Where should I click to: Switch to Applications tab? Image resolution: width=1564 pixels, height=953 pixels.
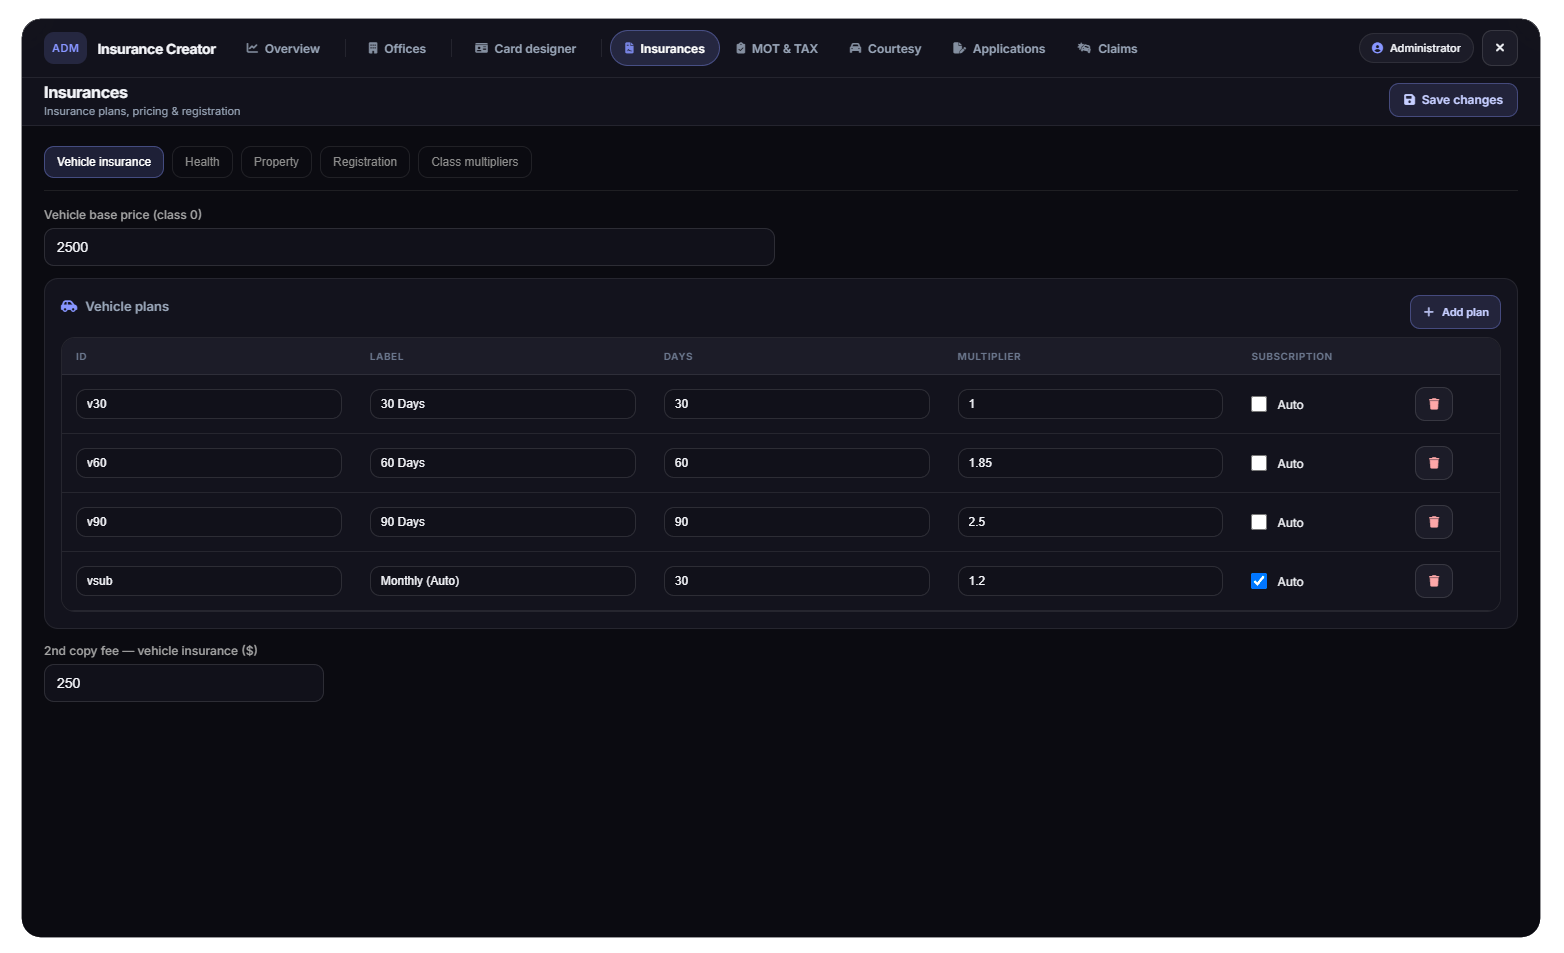(x=999, y=48)
